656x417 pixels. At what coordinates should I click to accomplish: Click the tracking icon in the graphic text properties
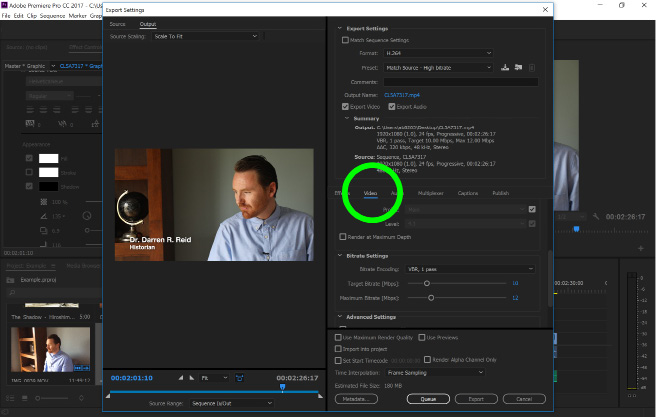coord(30,124)
